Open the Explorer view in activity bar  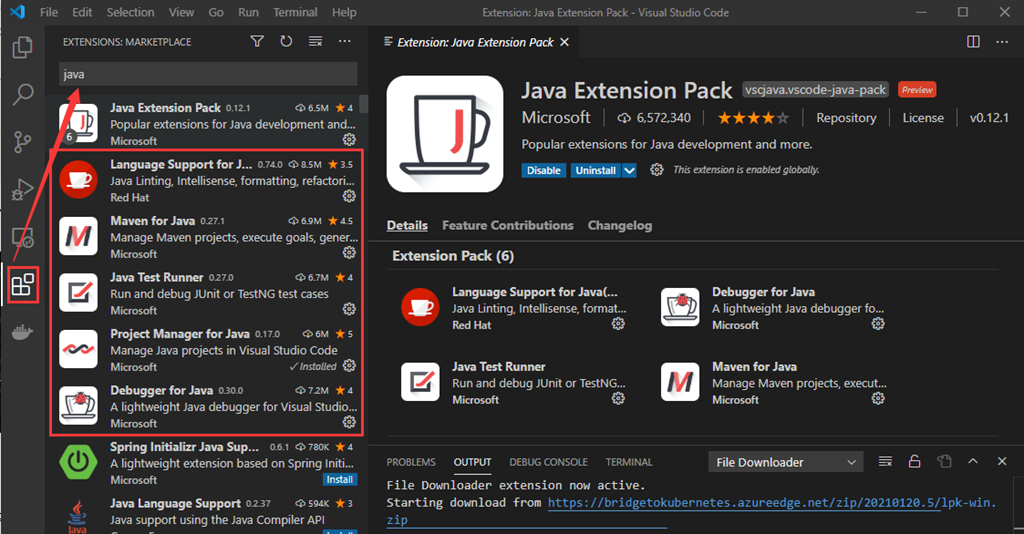(x=23, y=47)
